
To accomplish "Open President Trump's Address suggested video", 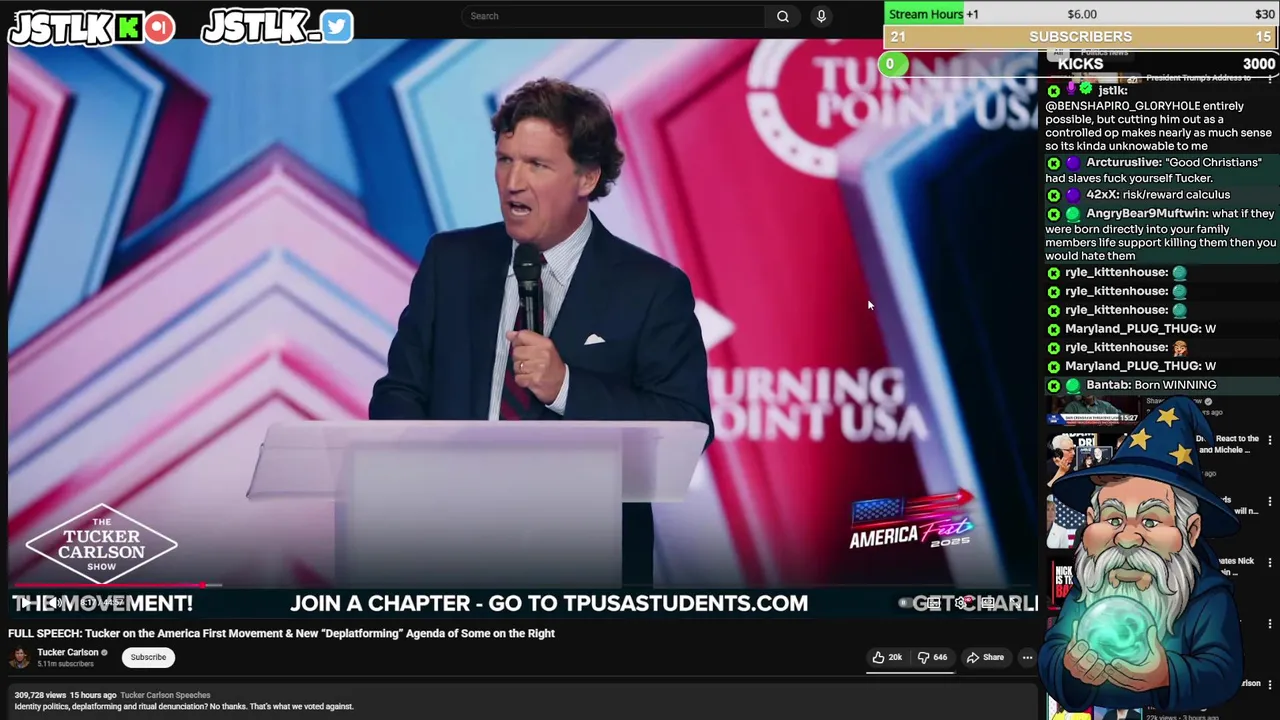I will point(1198,78).
